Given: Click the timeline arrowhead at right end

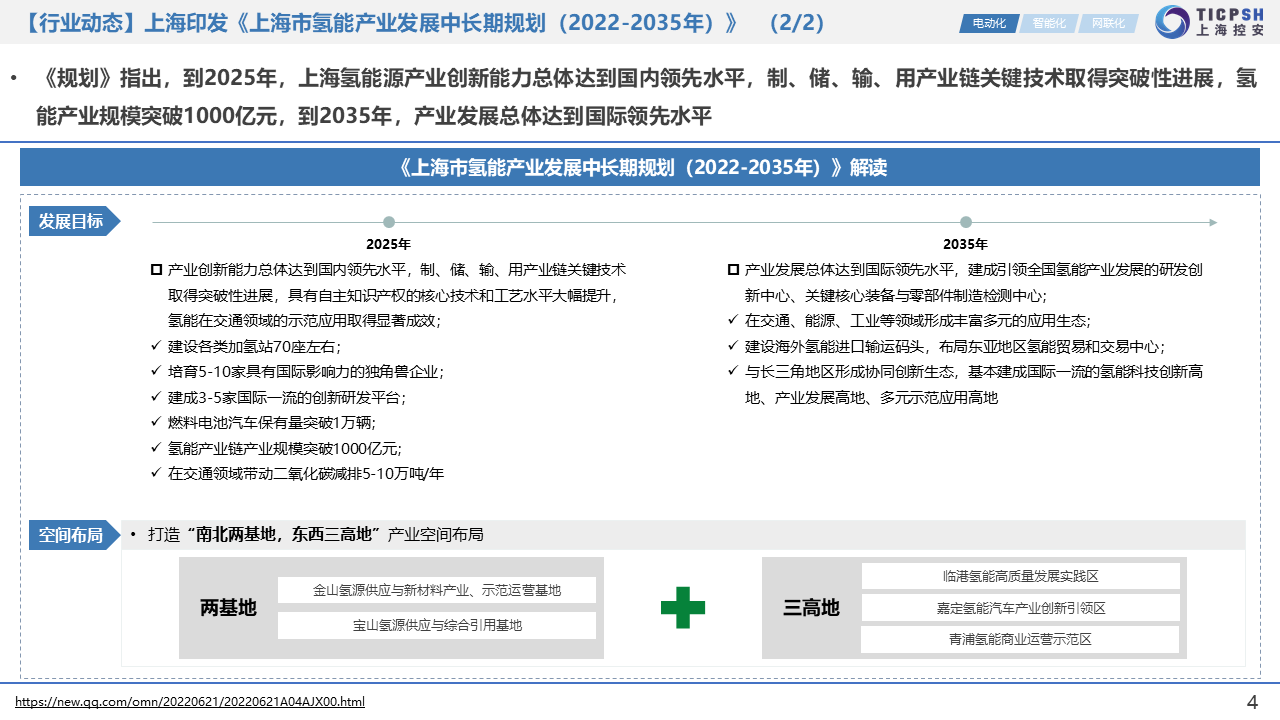Looking at the screenshot, I should (x=1213, y=222).
